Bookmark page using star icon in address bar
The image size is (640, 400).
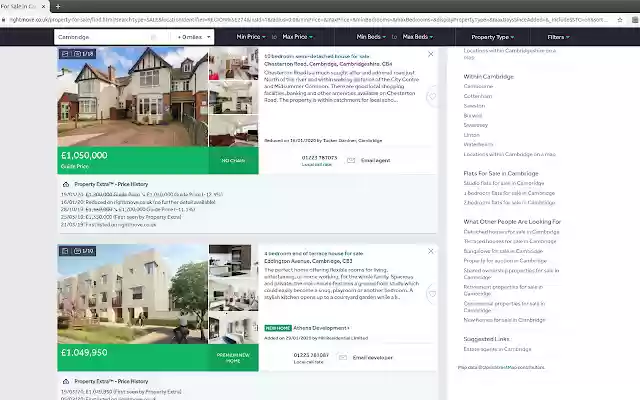620,20
